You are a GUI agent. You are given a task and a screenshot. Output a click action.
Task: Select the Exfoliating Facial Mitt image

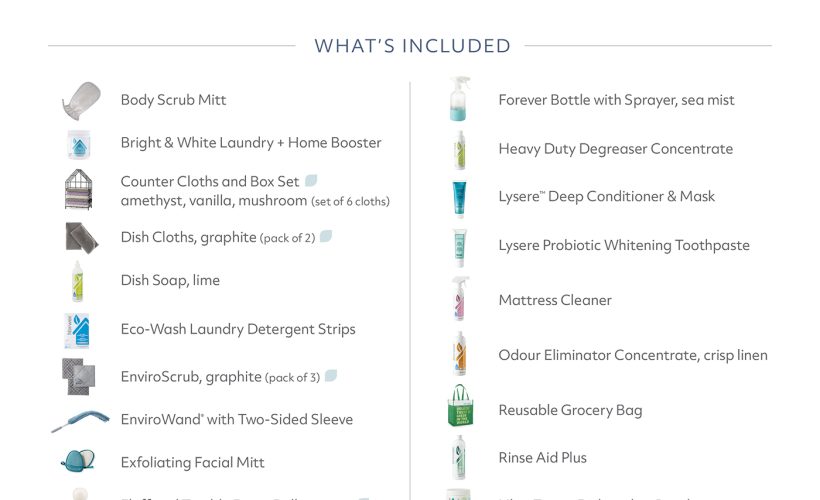point(78,462)
